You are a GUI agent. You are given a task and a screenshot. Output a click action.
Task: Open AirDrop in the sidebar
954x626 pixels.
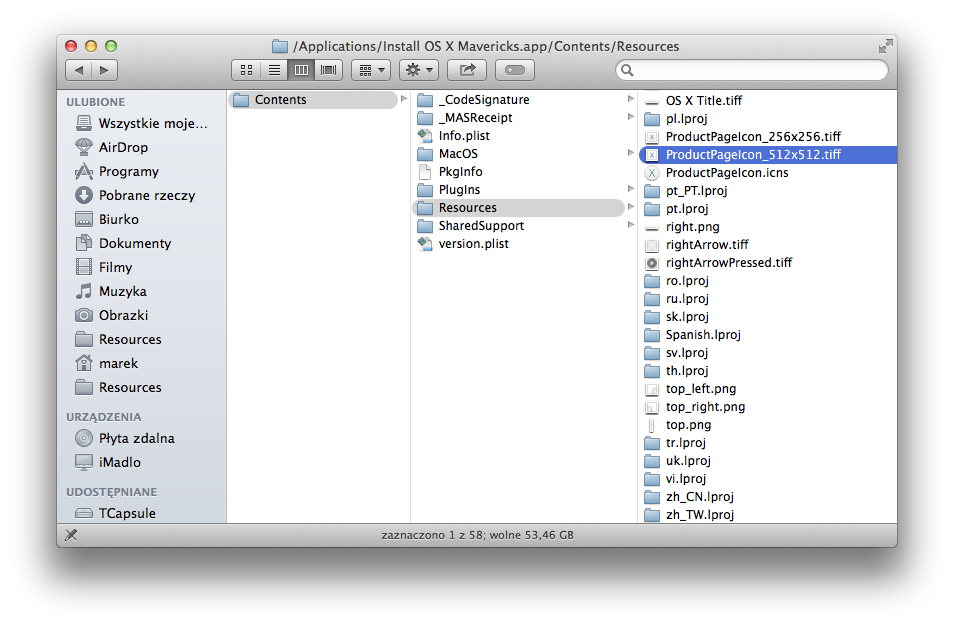click(123, 147)
